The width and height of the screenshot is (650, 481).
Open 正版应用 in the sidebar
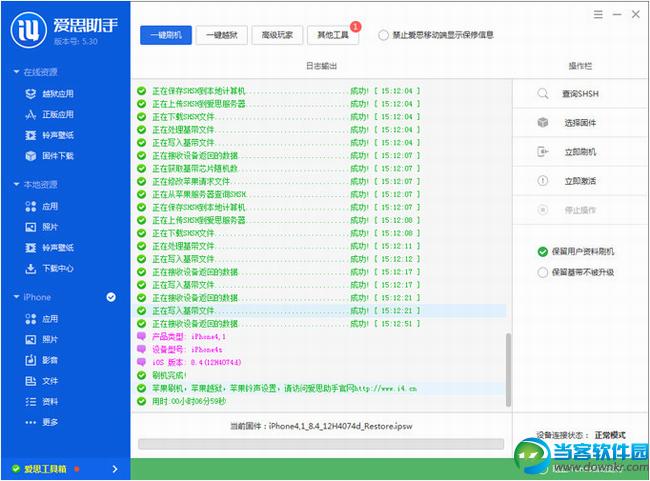pos(56,114)
